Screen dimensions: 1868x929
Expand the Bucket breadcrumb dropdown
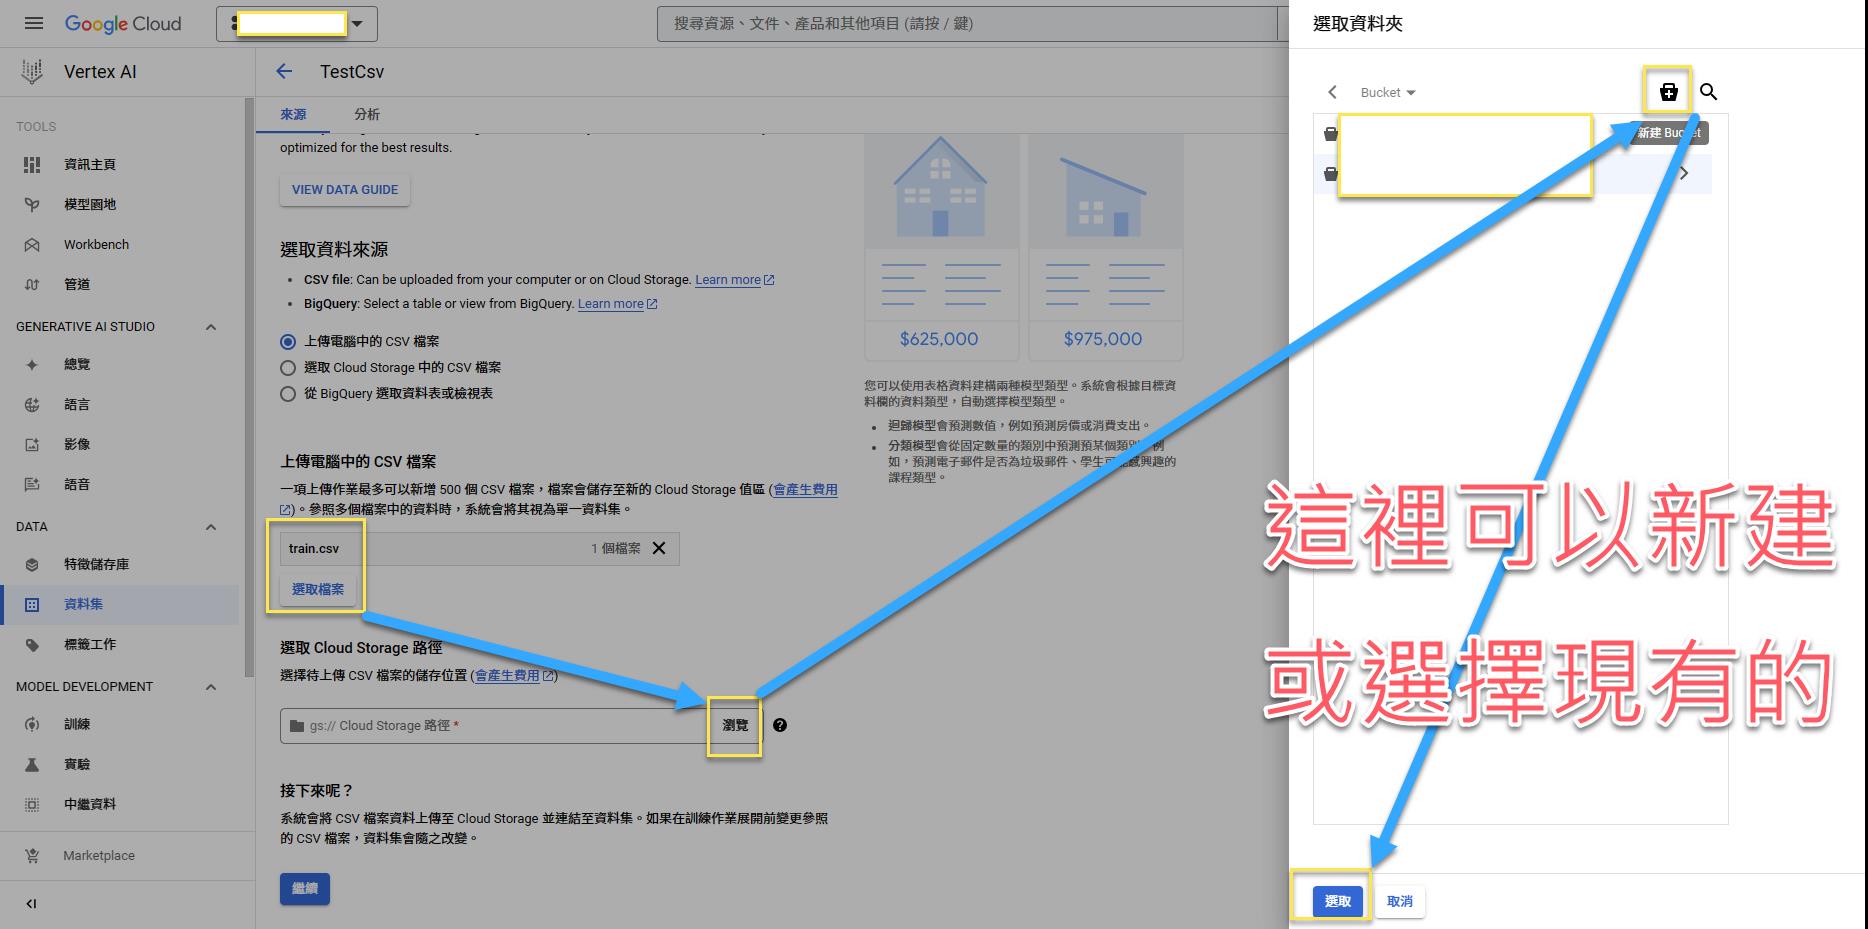[1388, 92]
